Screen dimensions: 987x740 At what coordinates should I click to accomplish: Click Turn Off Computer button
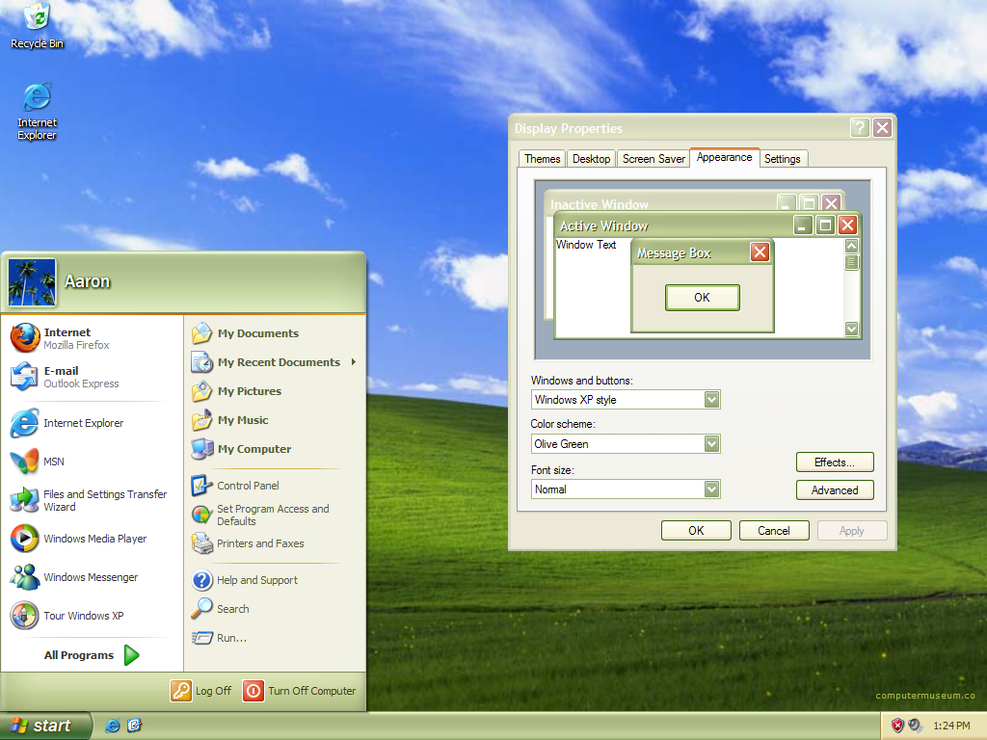click(300, 690)
